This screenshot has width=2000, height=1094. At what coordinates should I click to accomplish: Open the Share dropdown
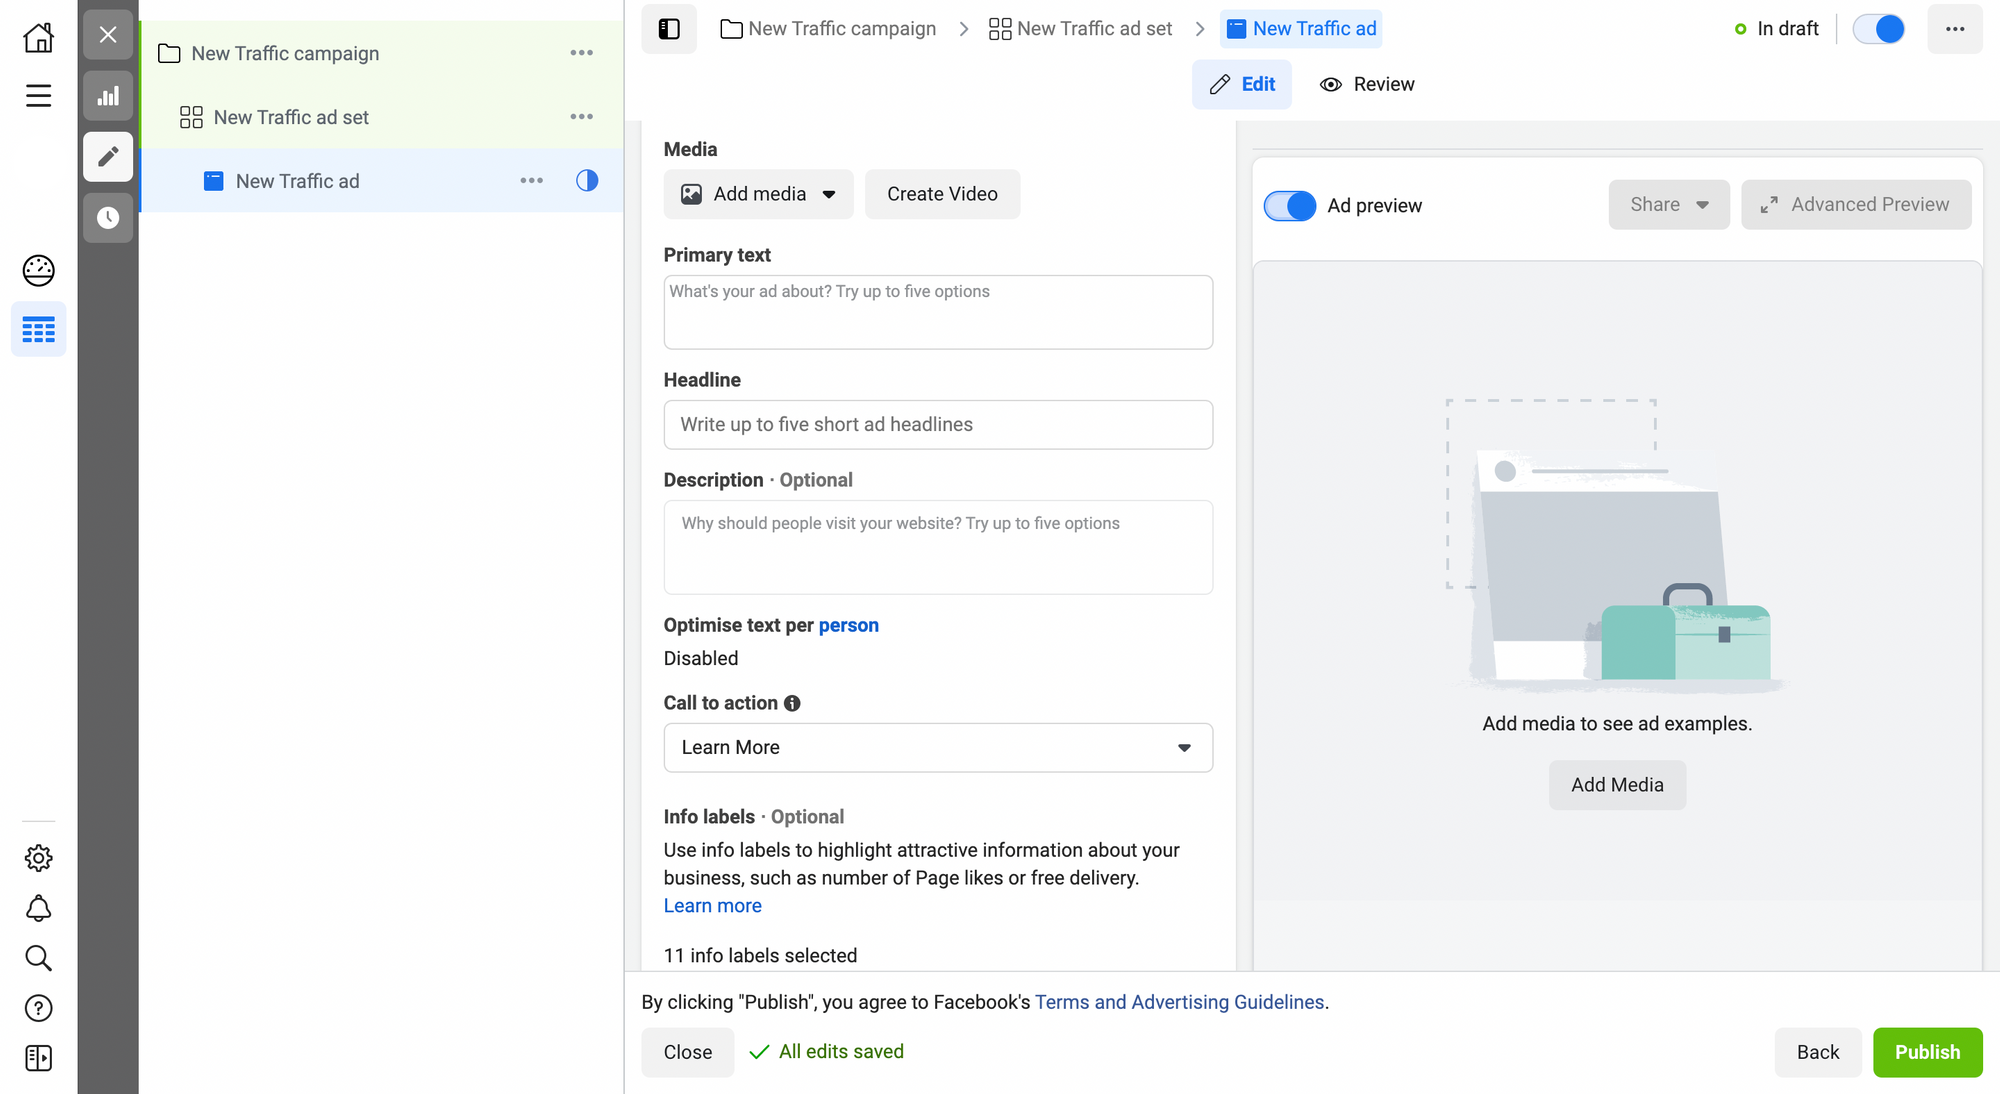[1669, 205]
